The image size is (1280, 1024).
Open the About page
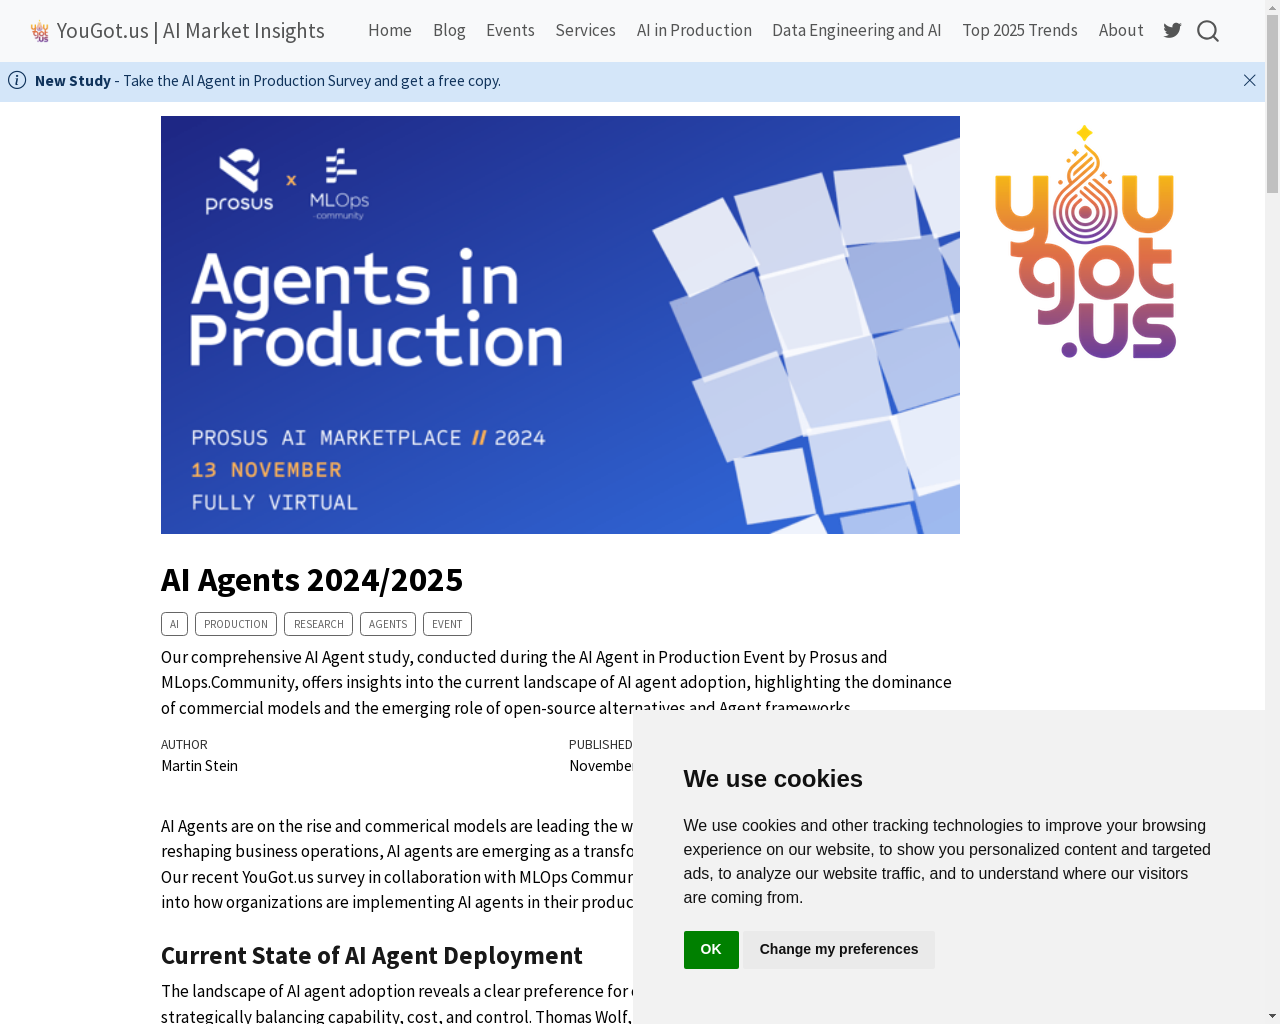1121,30
